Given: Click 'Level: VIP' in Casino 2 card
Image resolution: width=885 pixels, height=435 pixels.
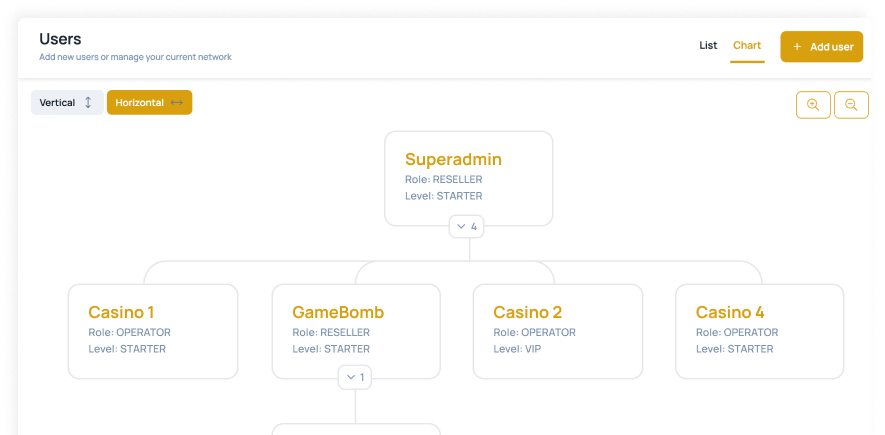Looking at the screenshot, I should (517, 349).
